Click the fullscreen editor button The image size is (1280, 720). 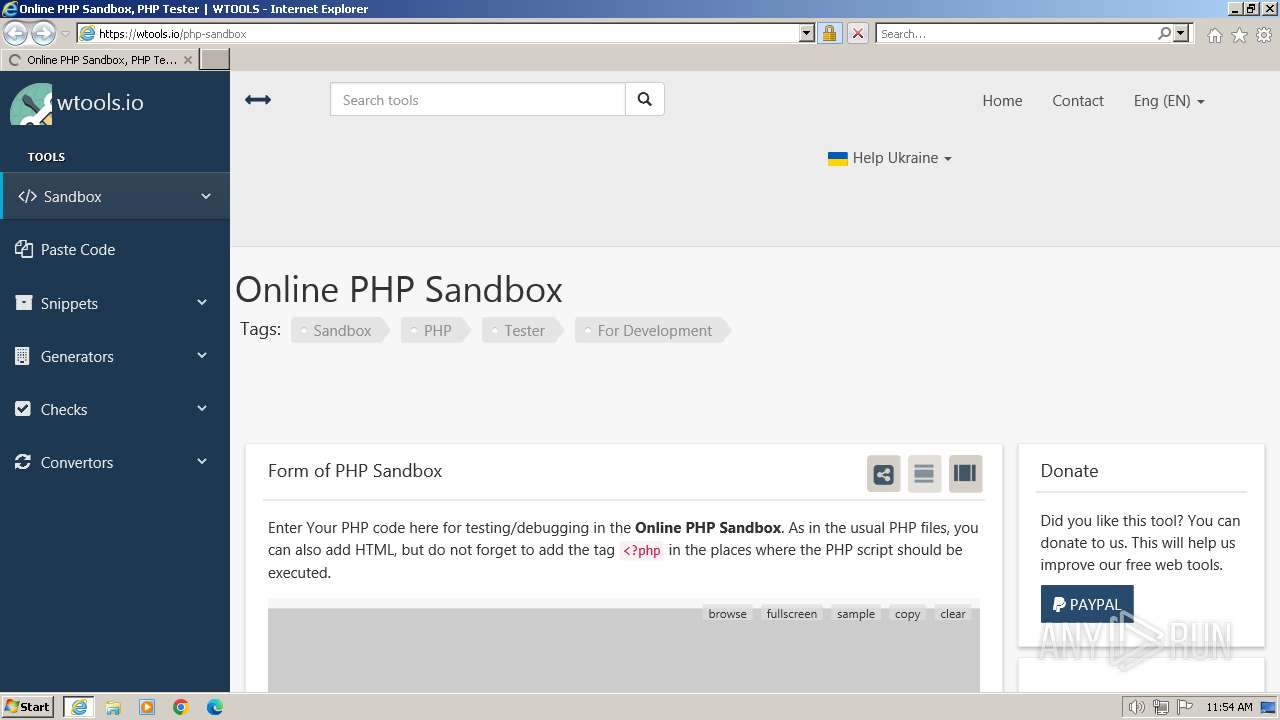(791, 614)
